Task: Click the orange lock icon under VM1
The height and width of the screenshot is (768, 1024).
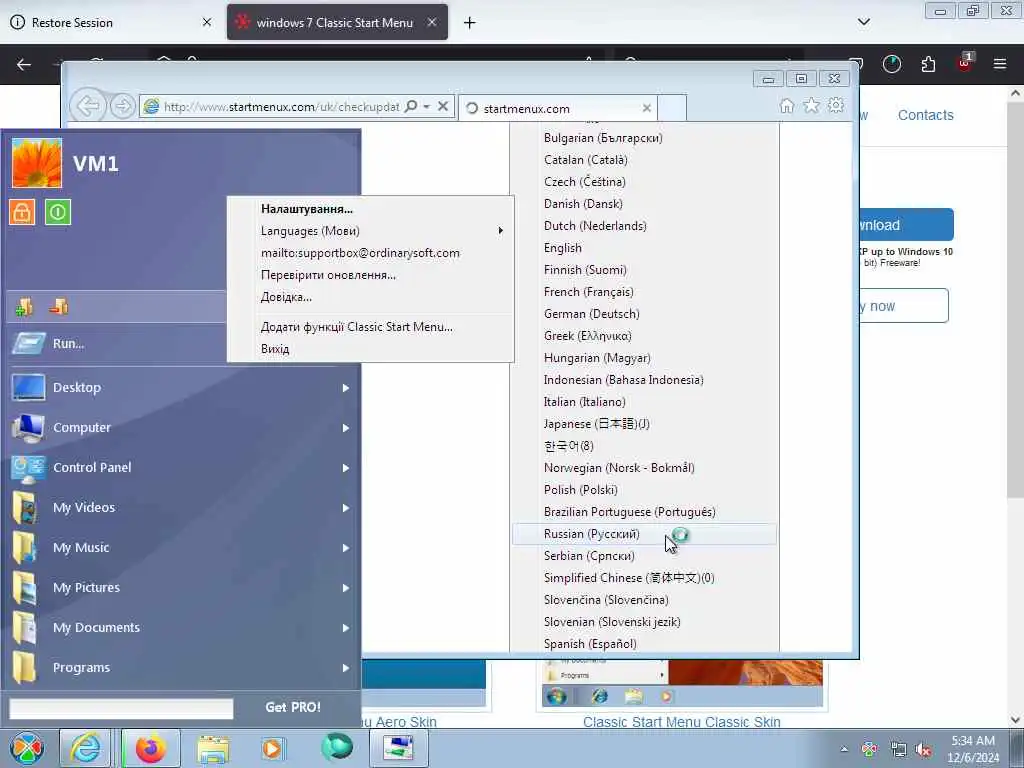Action: pyautogui.click(x=22, y=212)
